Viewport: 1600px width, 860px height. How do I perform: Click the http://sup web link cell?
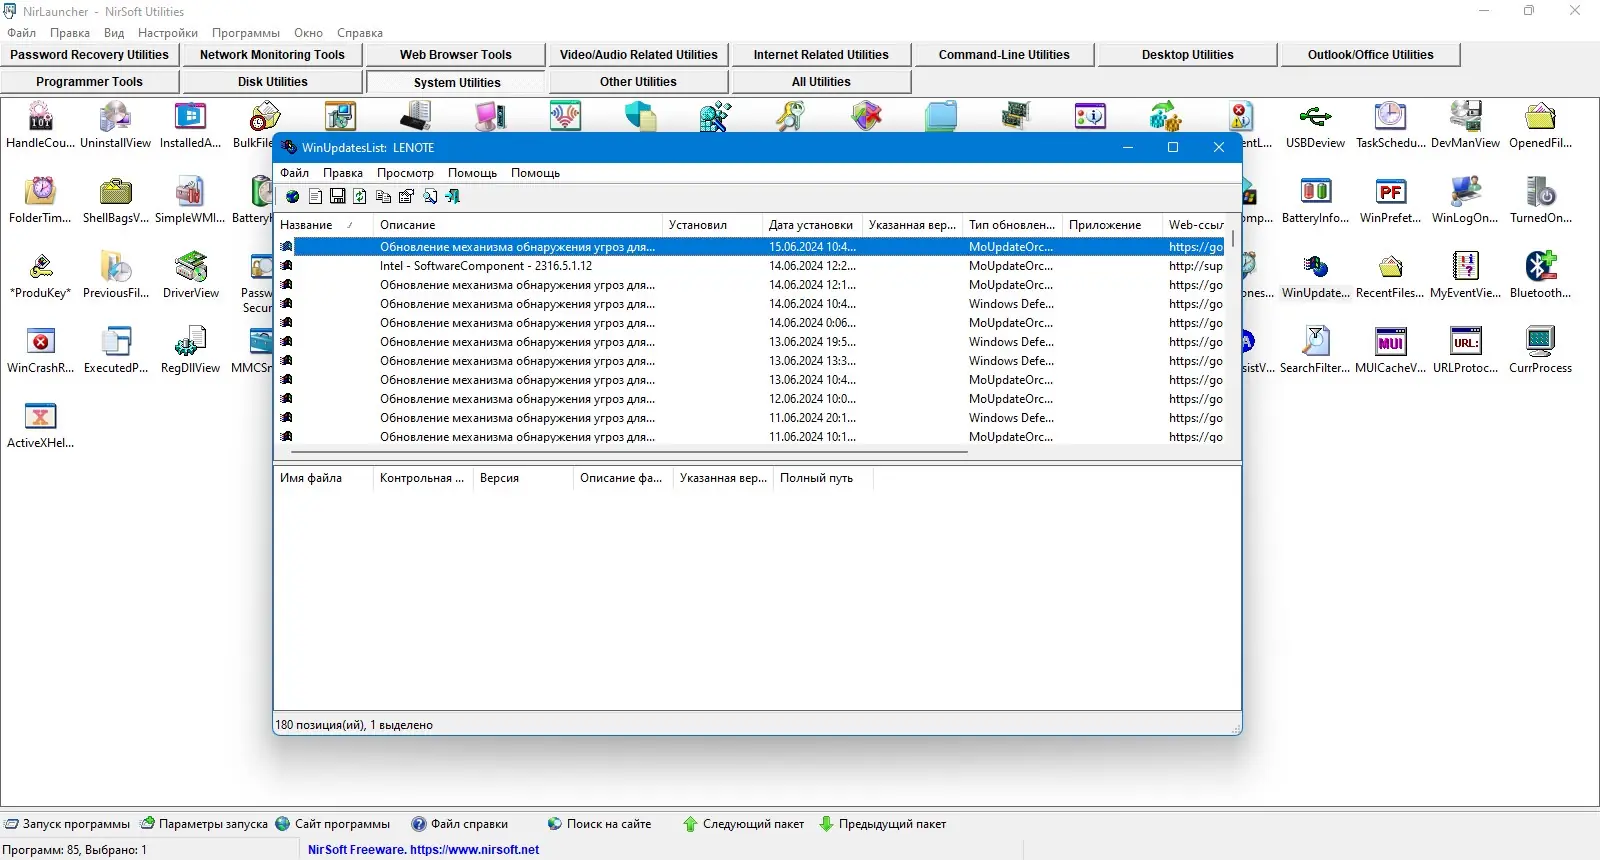1195,266
